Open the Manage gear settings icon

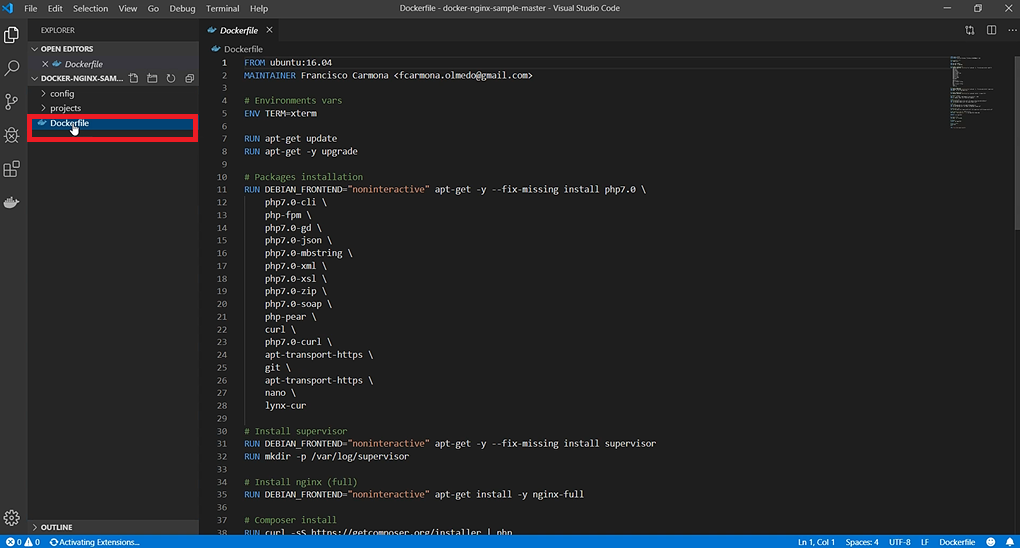pyautogui.click(x=12, y=517)
